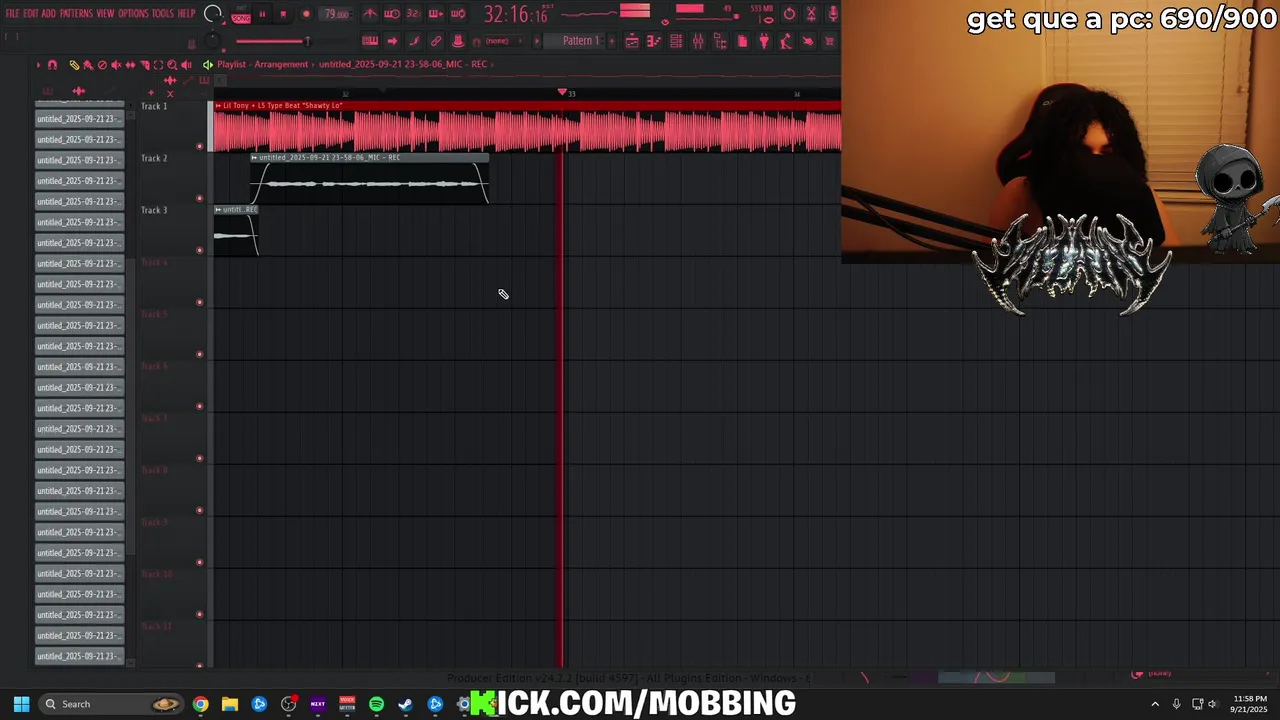This screenshot has height=720, width=1280.
Task: Open the ADD menu
Action: click(49, 13)
